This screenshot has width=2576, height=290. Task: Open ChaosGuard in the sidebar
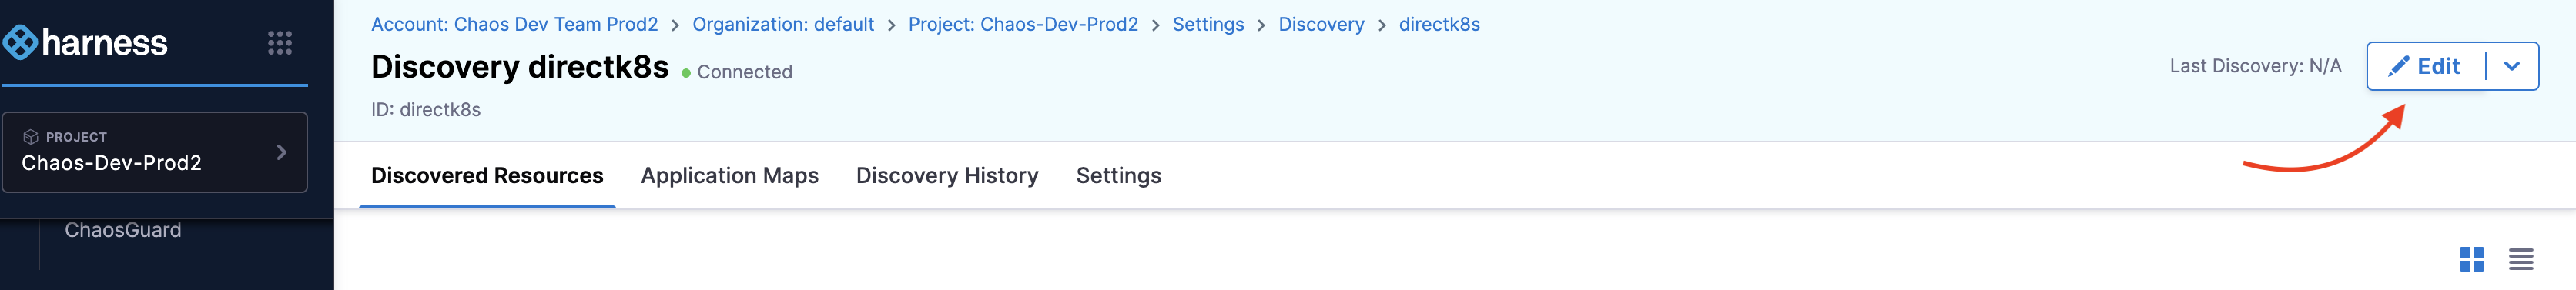pyautogui.click(x=123, y=230)
